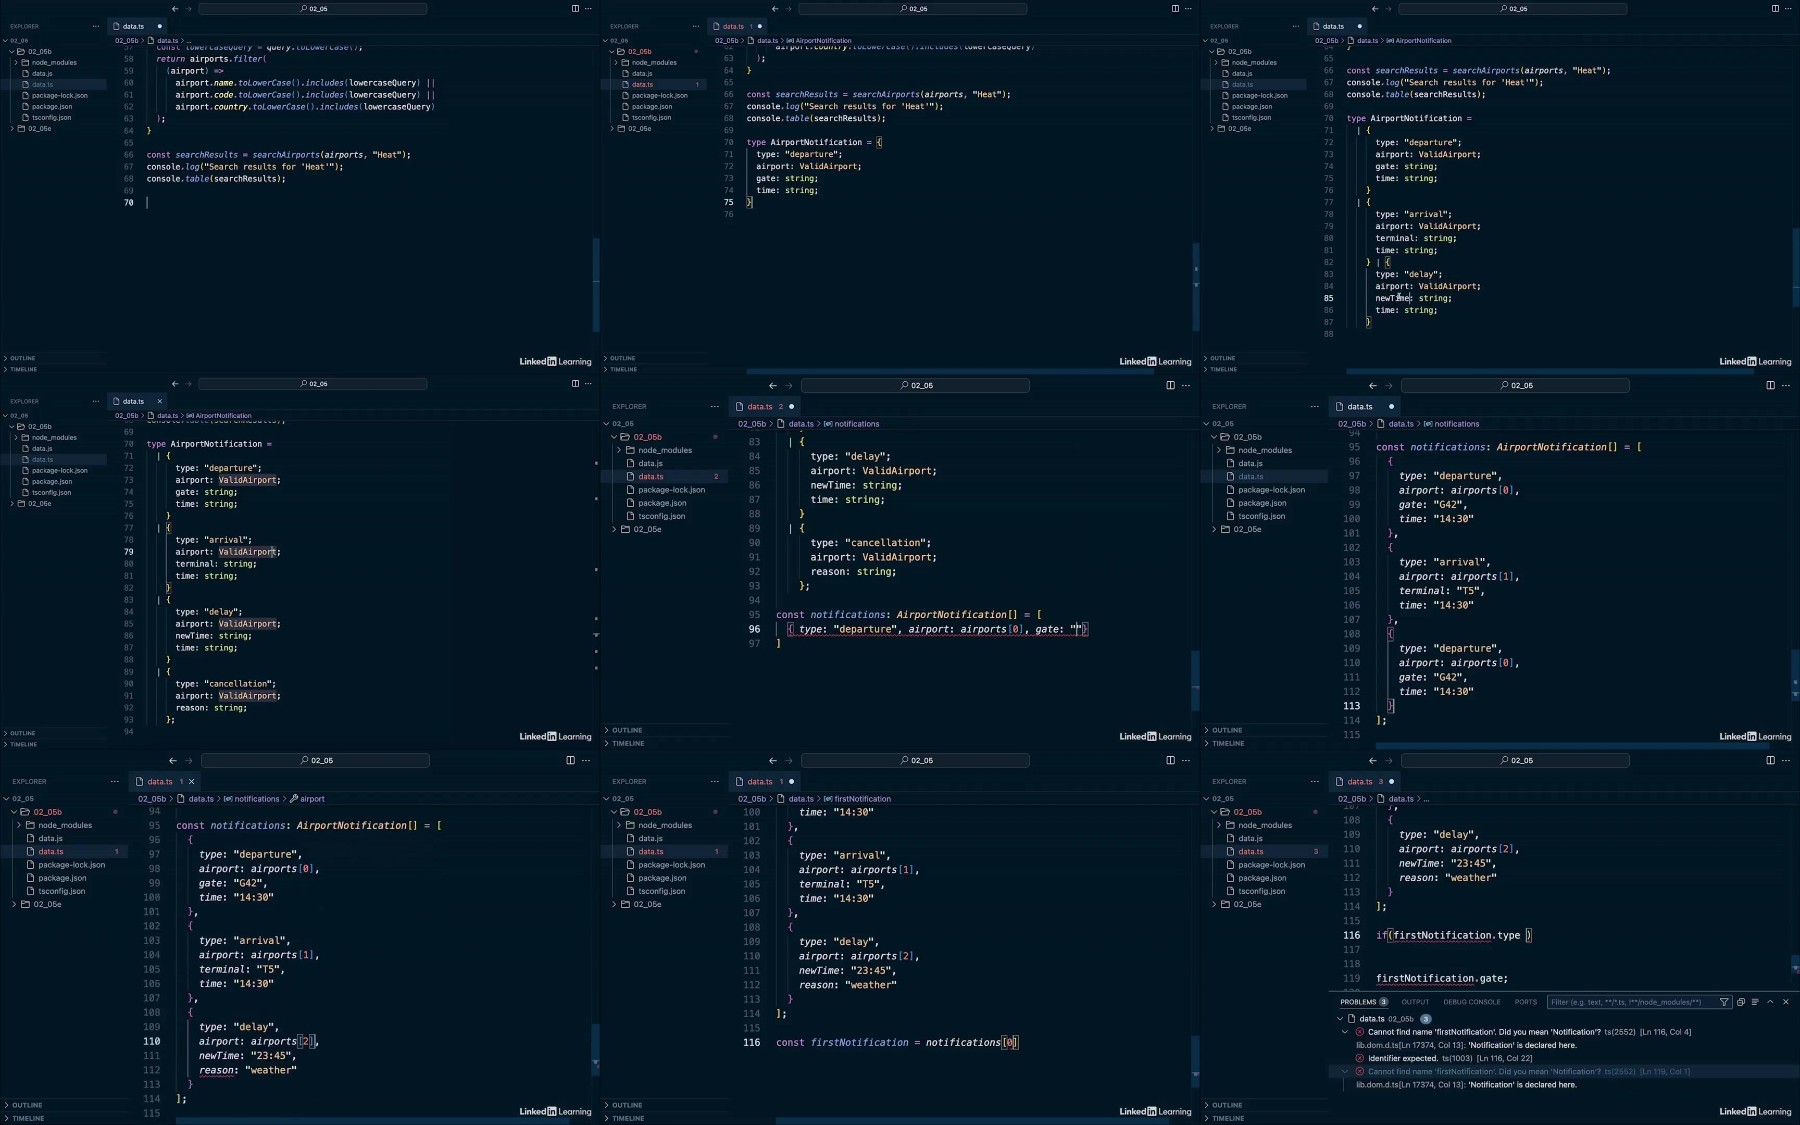Open Explorer ellipsis menu in frame with active line 85
1800x1125 pixels.
coord(1295,26)
